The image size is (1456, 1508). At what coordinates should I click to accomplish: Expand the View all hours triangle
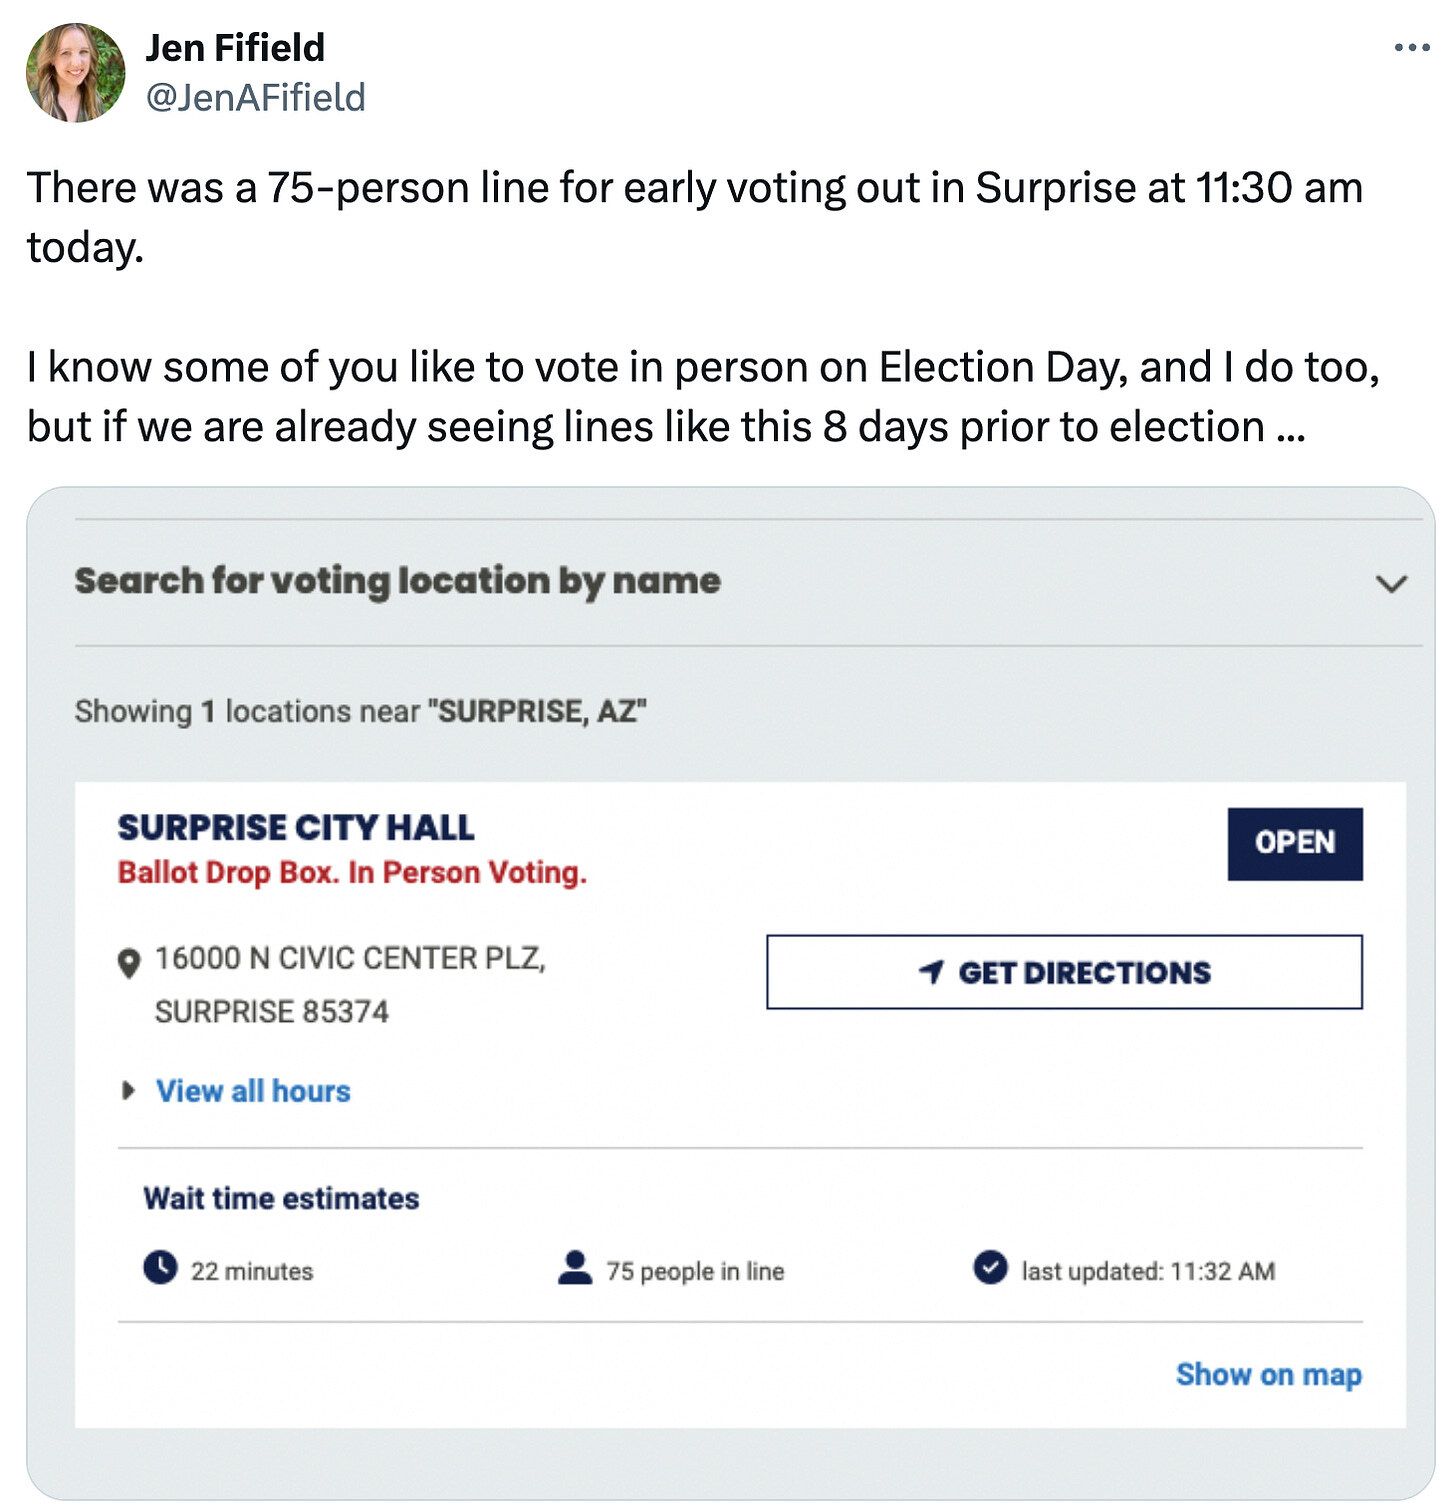click(x=127, y=1090)
